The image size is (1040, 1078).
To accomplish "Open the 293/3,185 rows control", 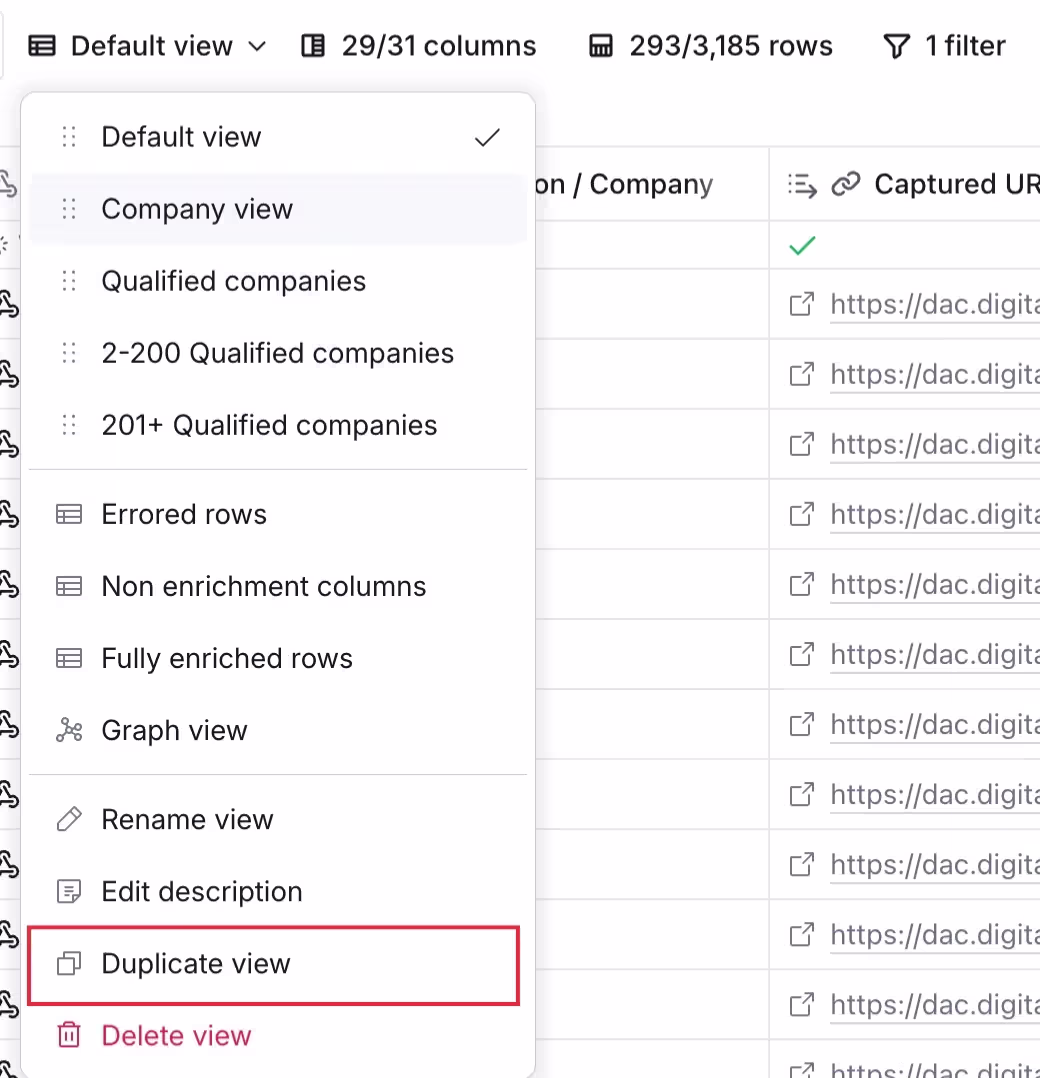I will point(711,46).
